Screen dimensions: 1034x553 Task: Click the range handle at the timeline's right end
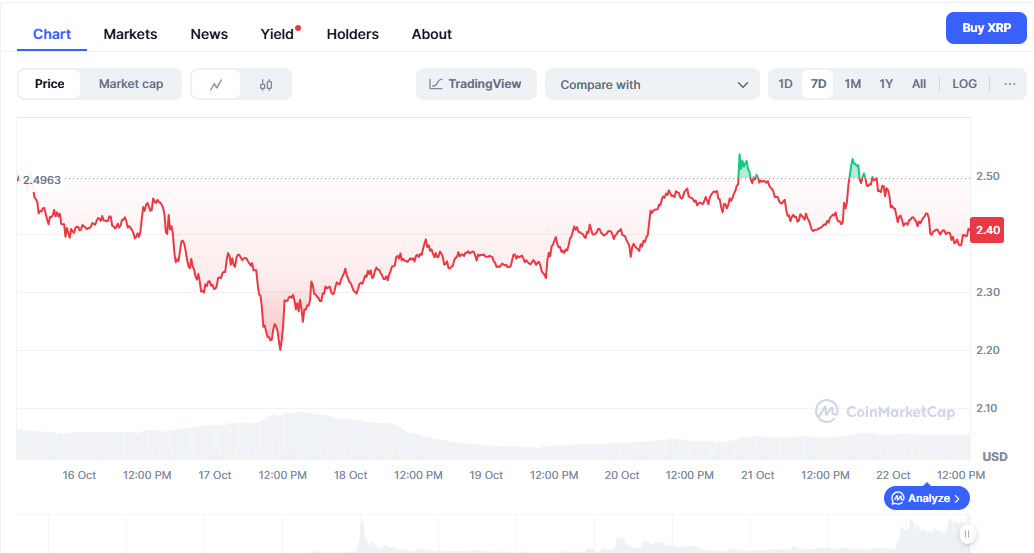tap(967, 534)
